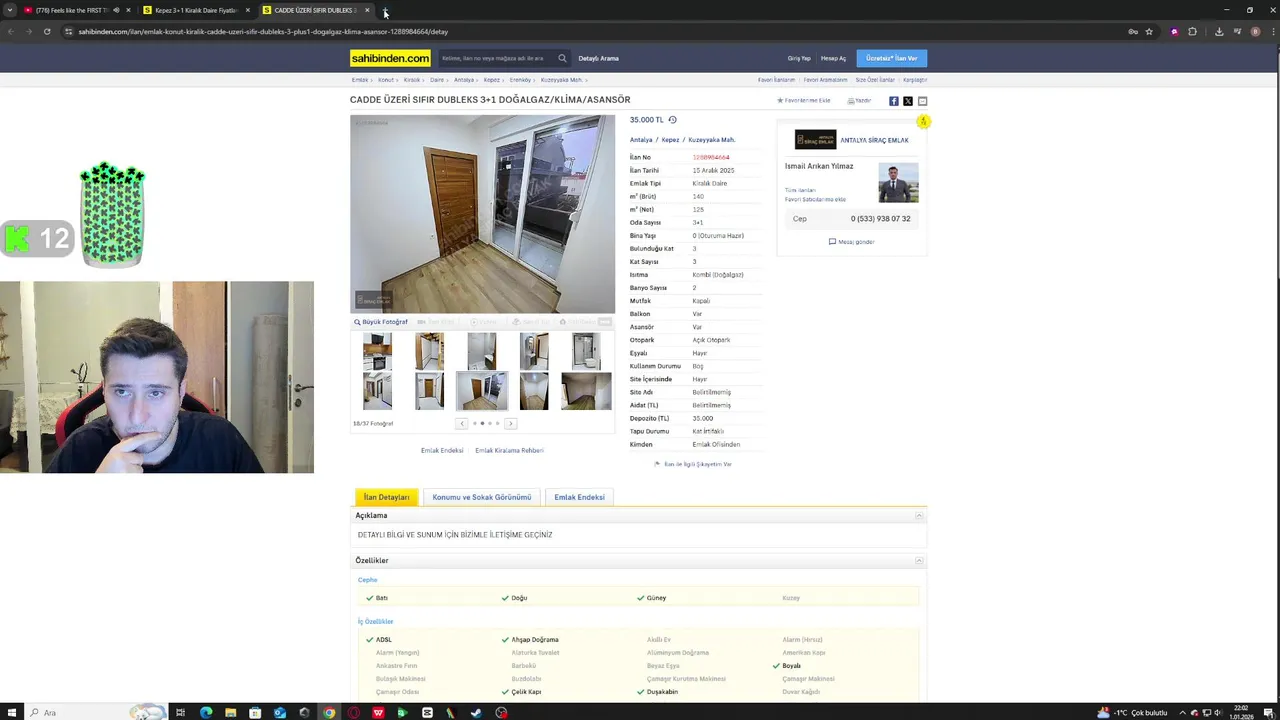Image resolution: width=1280 pixels, height=720 pixels.
Task: Open Chrome tab search dropdown
Action: (9, 10)
